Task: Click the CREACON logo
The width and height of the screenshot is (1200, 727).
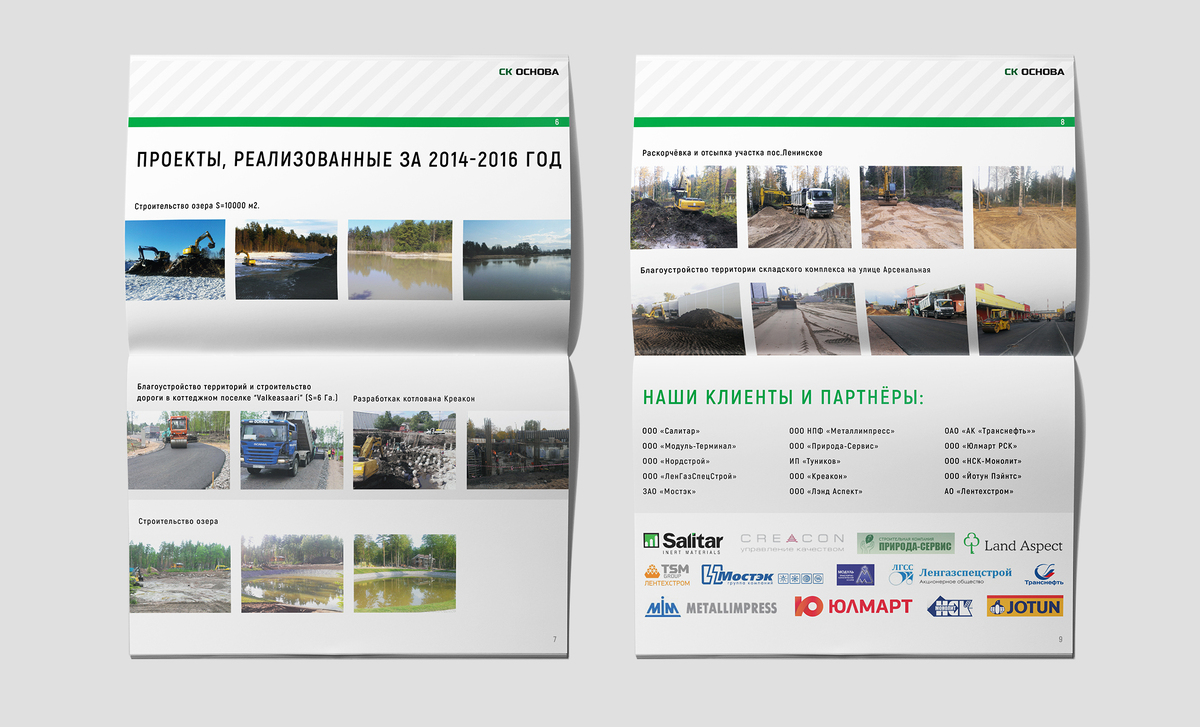Action: point(792,542)
